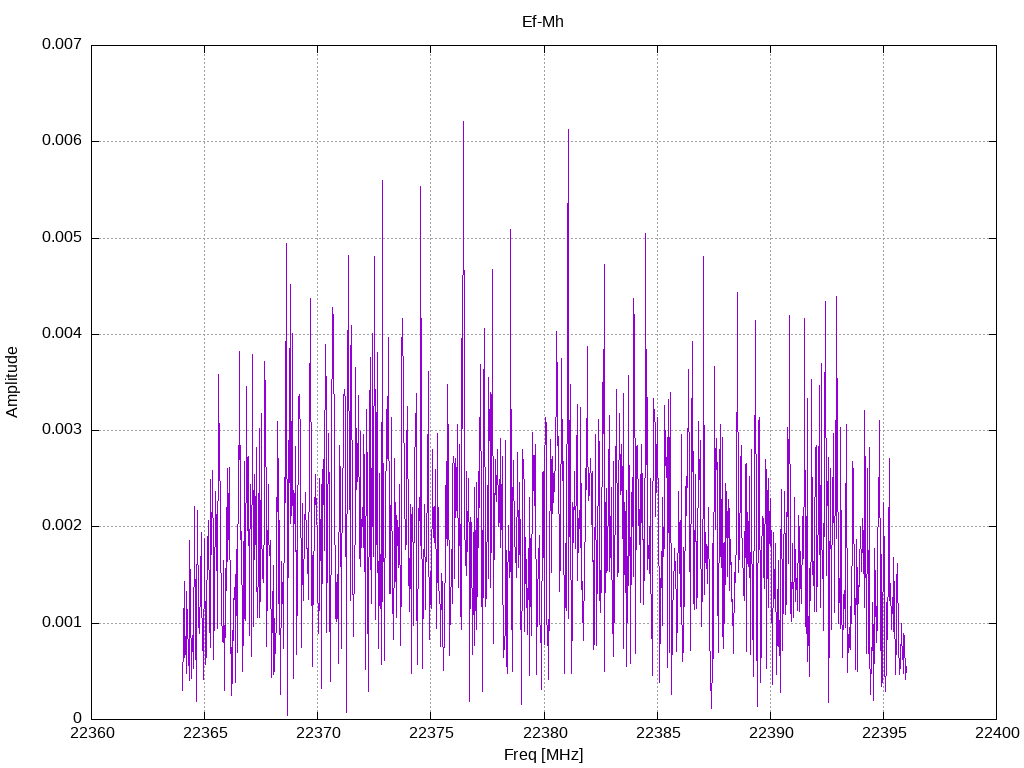Click the y-axis tick value 0.007

[x=62, y=44]
